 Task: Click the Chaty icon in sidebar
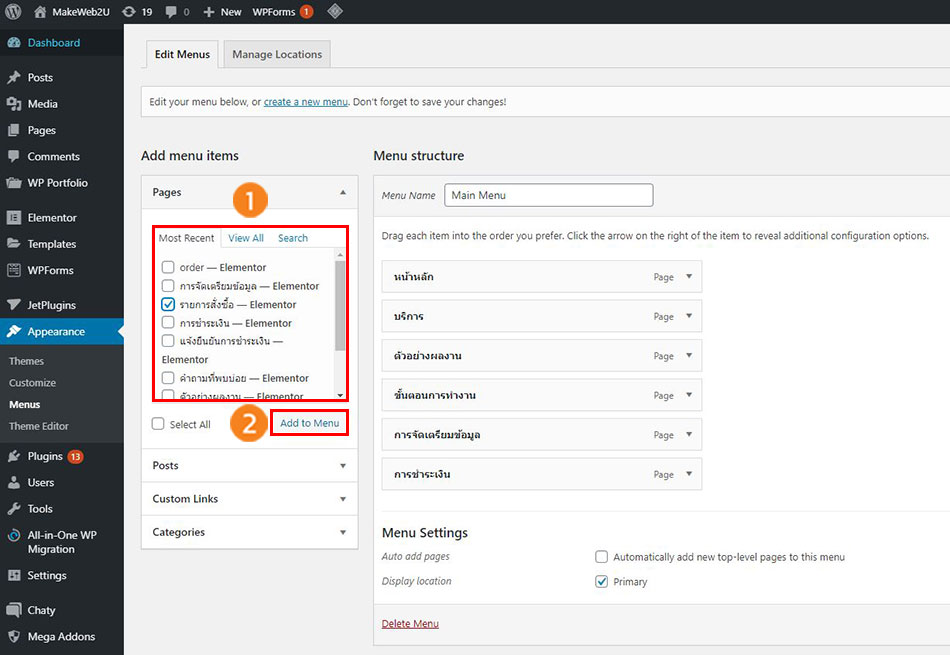pyautogui.click(x=14, y=610)
